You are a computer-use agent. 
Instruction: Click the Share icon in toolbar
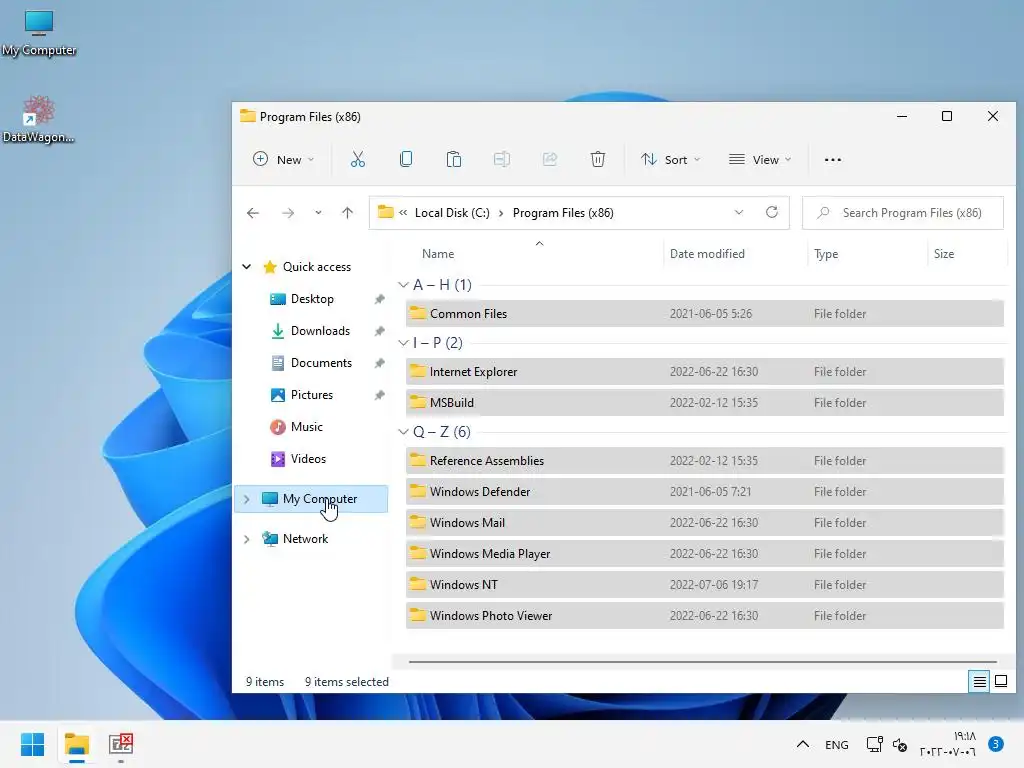click(550, 159)
